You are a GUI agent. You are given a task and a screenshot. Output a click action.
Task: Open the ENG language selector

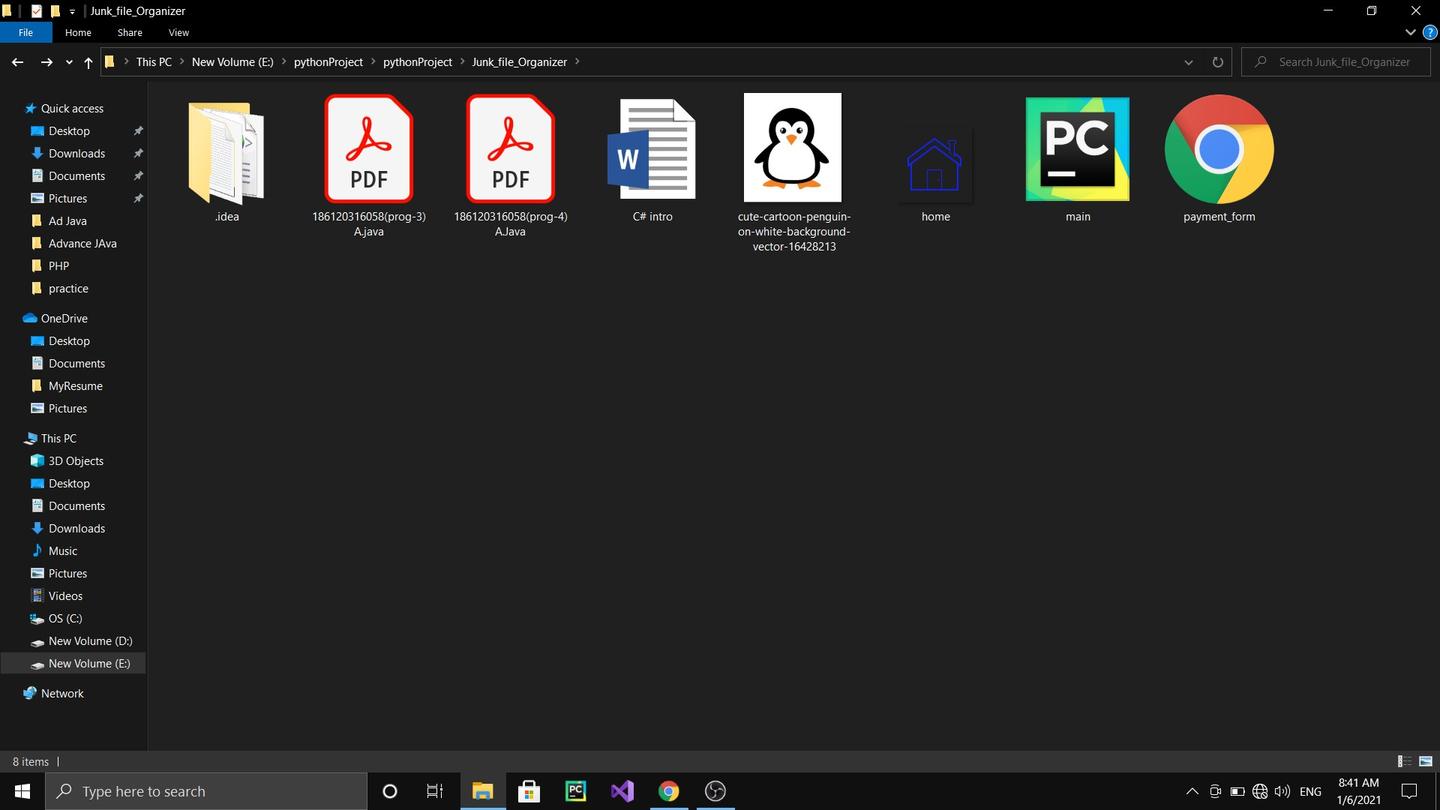pos(1310,791)
